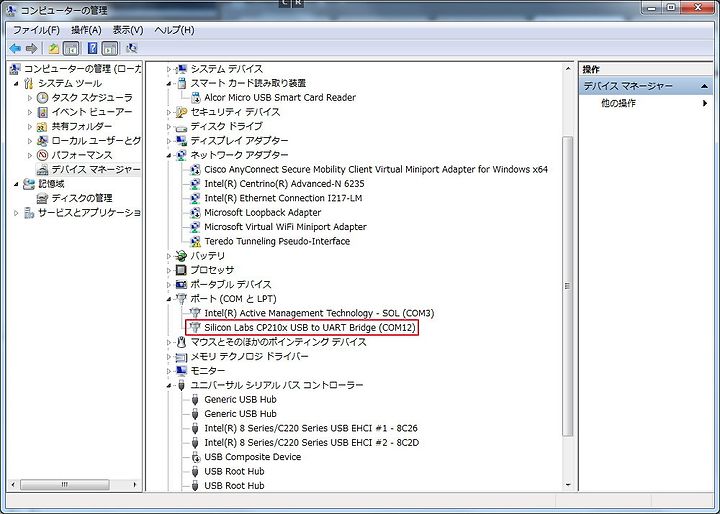The height and width of the screenshot is (514, 720).
Task: Open the 操作(A) menu
Action: click(86, 30)
